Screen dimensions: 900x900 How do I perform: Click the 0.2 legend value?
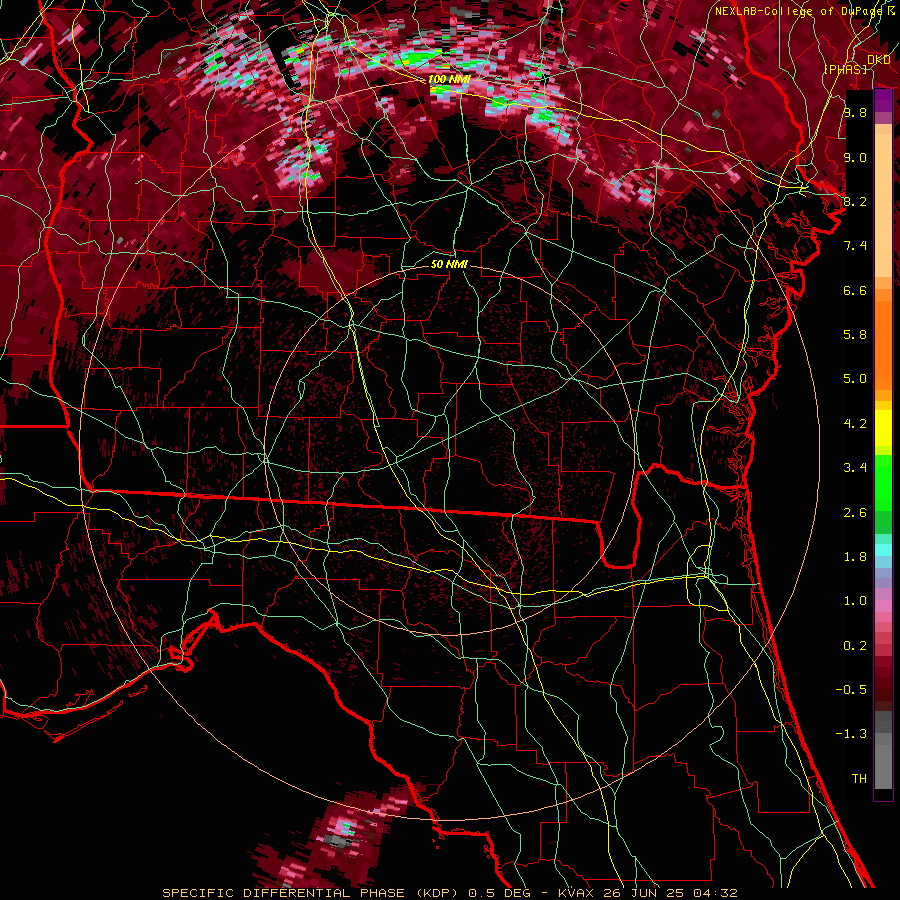coord(855,646)
